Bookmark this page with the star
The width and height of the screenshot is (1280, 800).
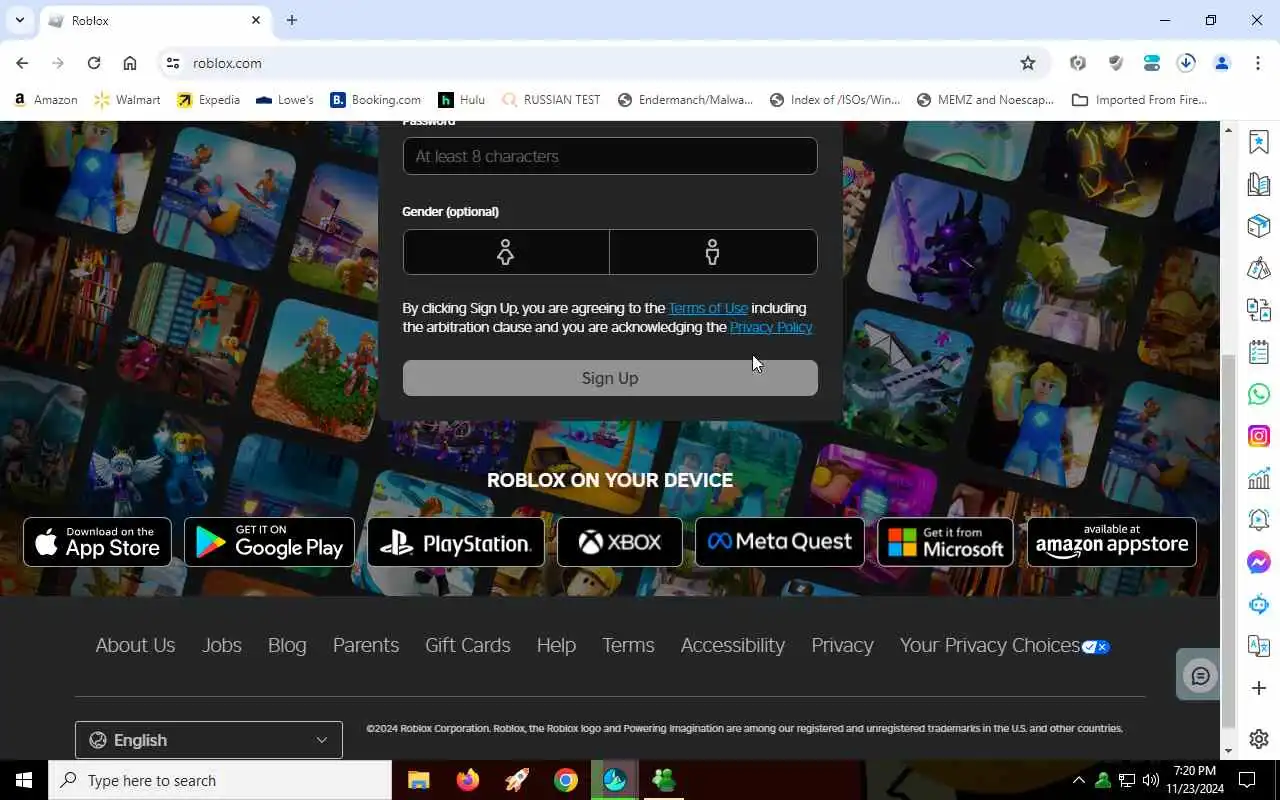click(1028, 63)
